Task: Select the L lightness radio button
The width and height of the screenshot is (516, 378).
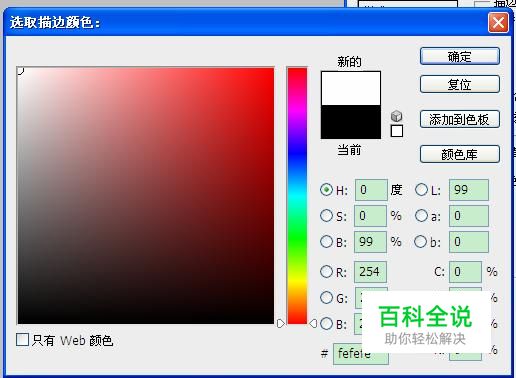Action: point(421,190)
